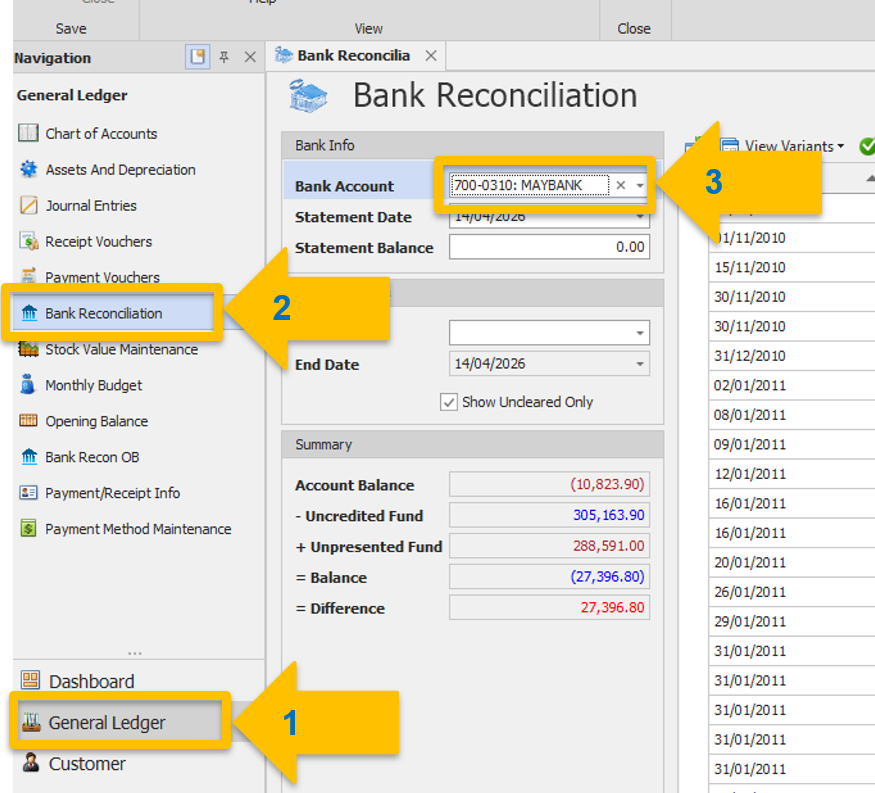Close the Bank Reconciliation tab
Viewport: 875px width, 793px height.
(431, 56)
